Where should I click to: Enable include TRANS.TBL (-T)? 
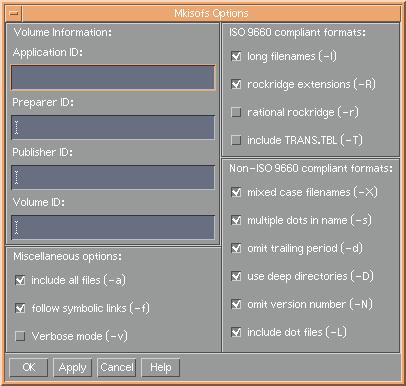pos(236,140)
